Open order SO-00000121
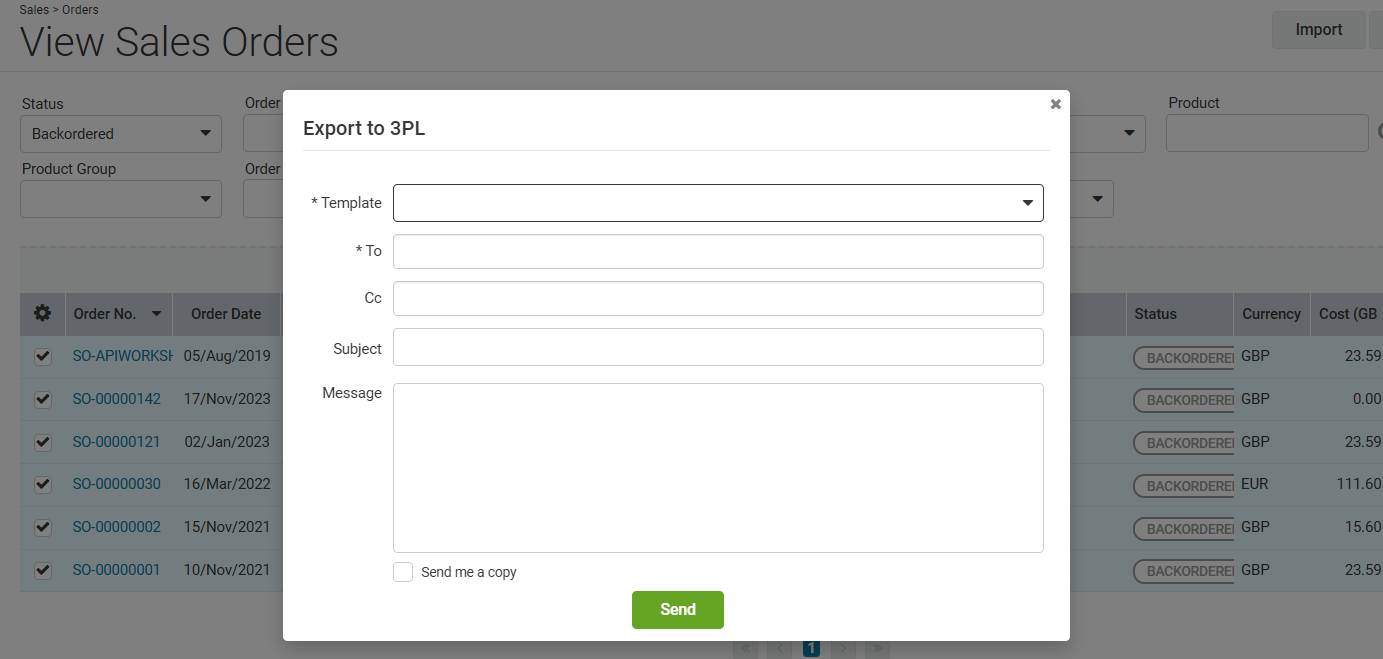Viewport: 1383px width, 659px height. tap(116, 442)
